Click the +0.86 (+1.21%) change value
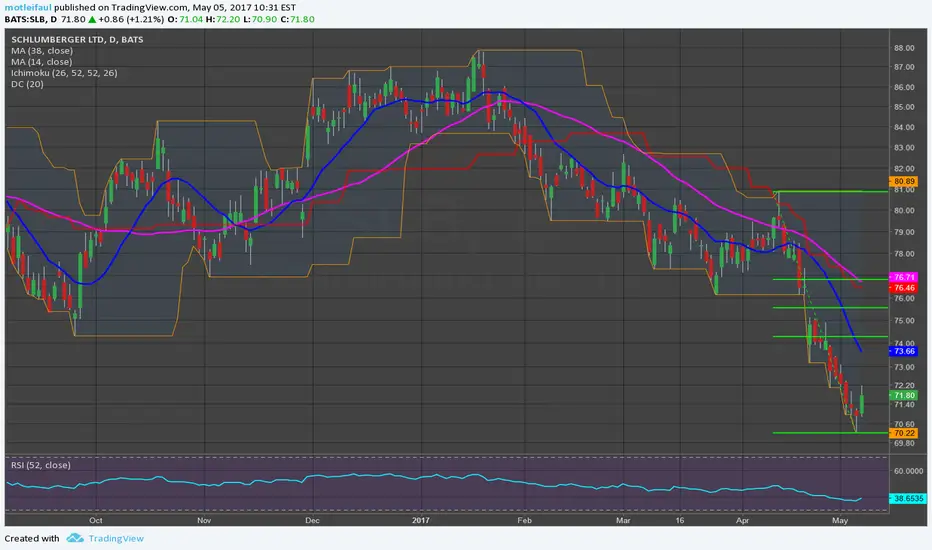 [131, 19]
